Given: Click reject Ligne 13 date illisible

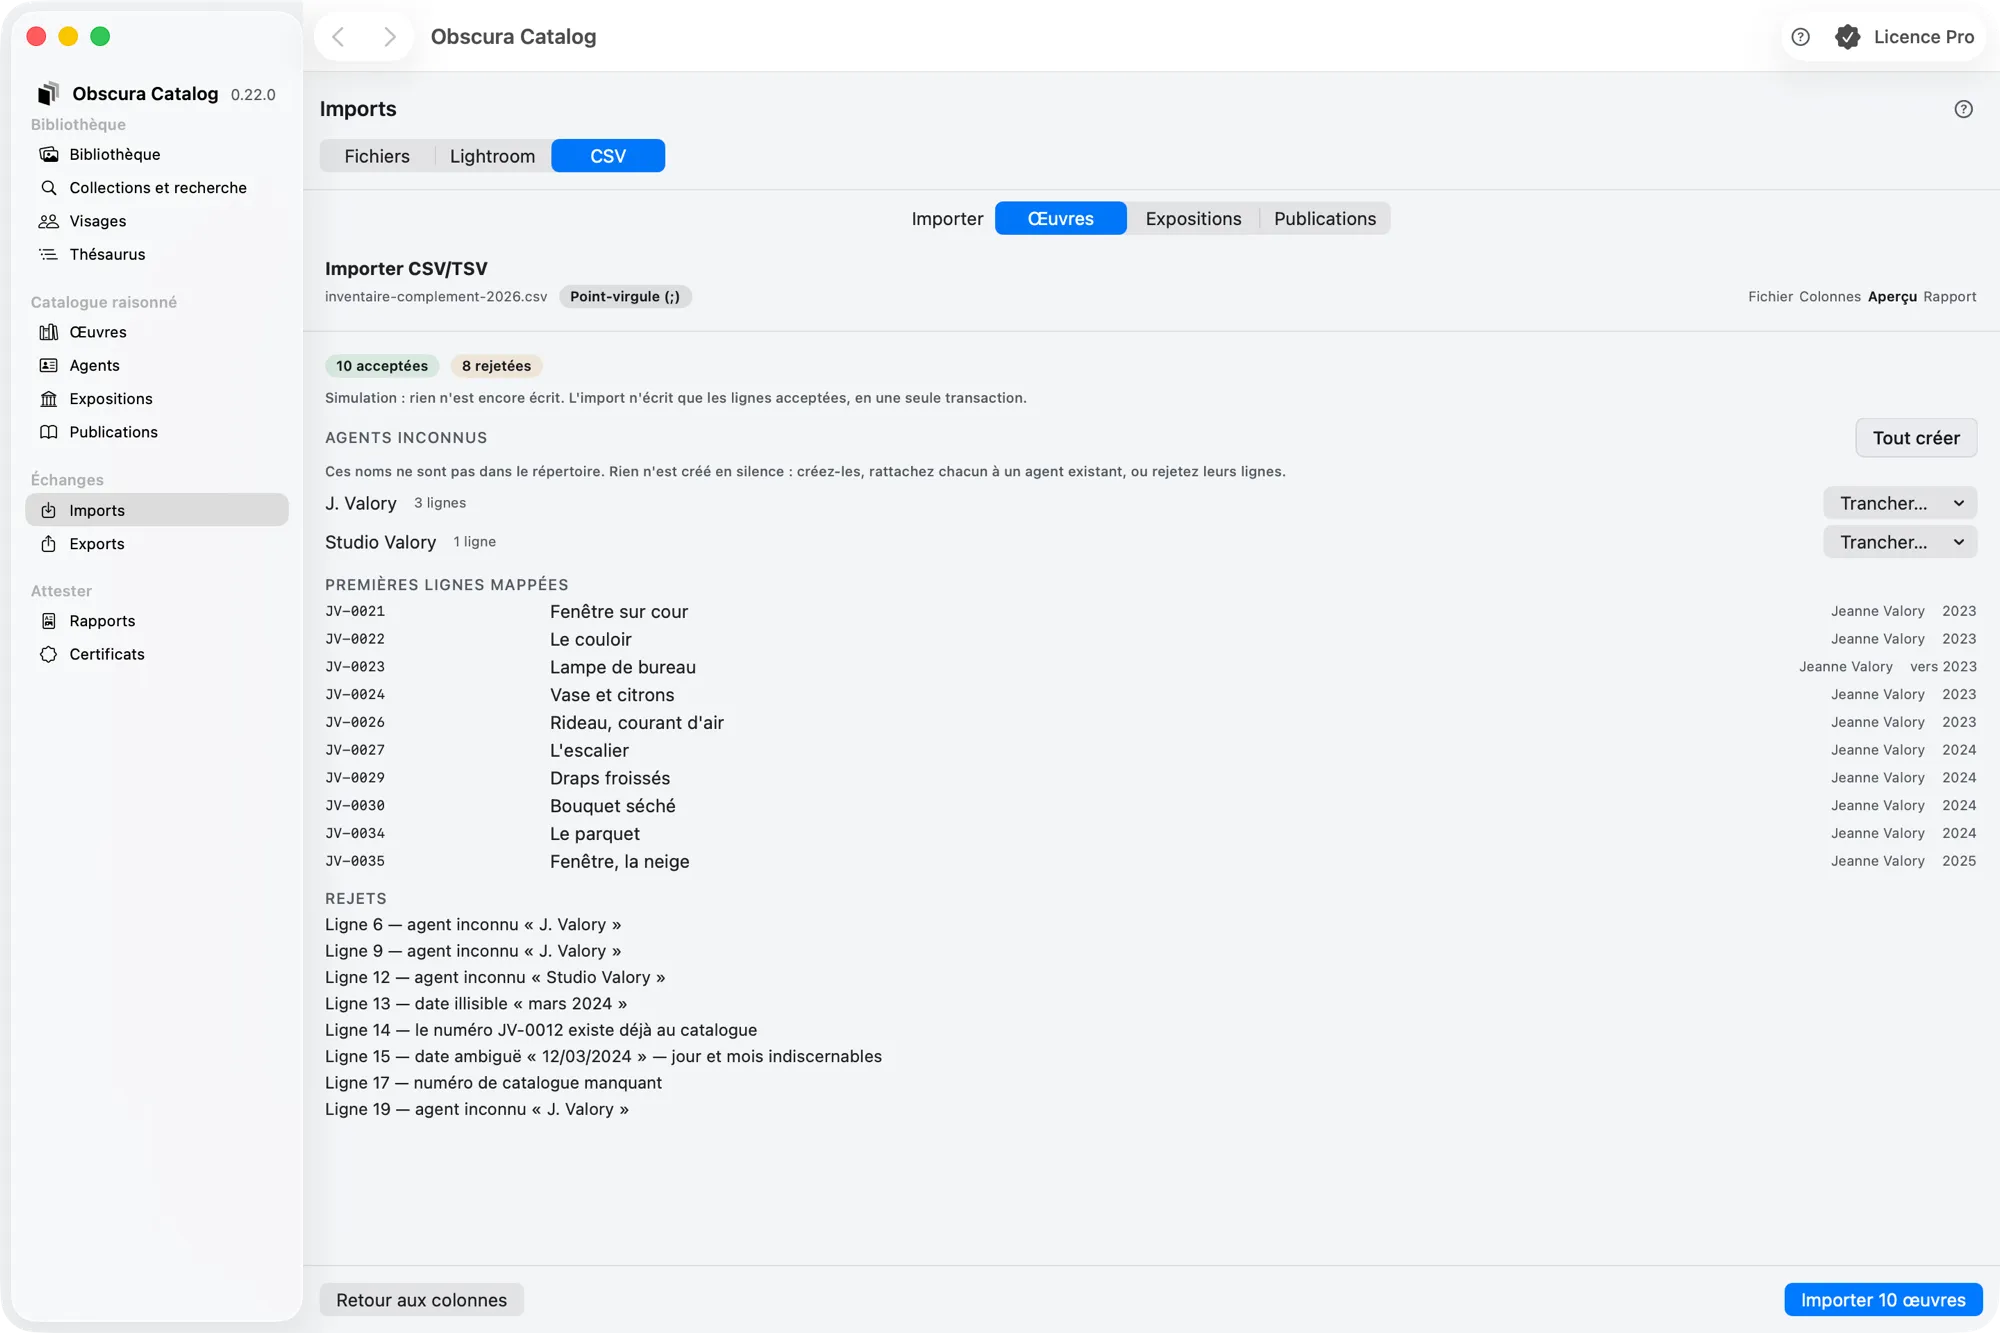Looking at the screenshot, I should tap(476, 1004).
